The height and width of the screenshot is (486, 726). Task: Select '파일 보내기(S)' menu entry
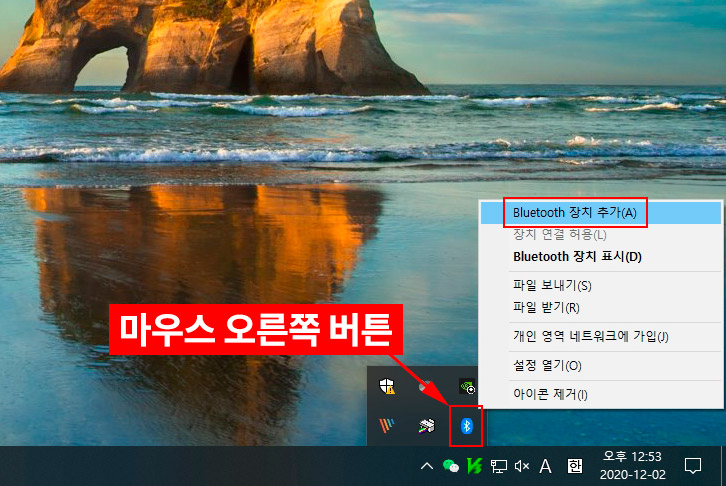[601, 286]
